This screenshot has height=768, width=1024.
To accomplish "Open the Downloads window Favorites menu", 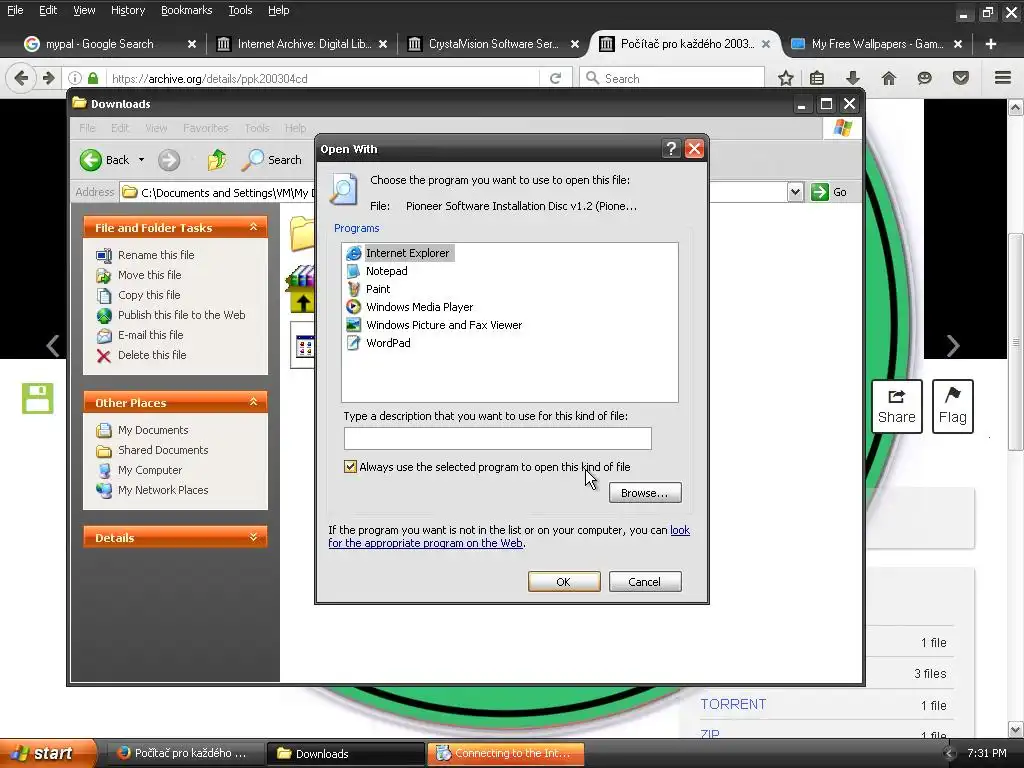I will (x=206, y=128).
